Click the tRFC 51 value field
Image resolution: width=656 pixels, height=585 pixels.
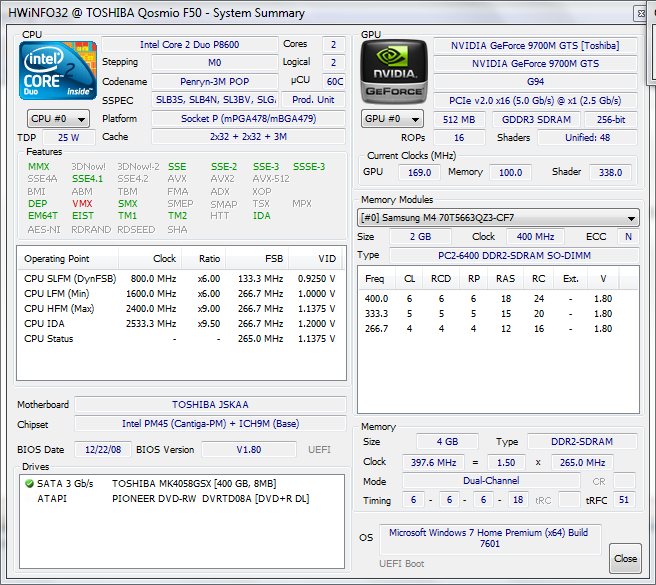pos(624,500)
